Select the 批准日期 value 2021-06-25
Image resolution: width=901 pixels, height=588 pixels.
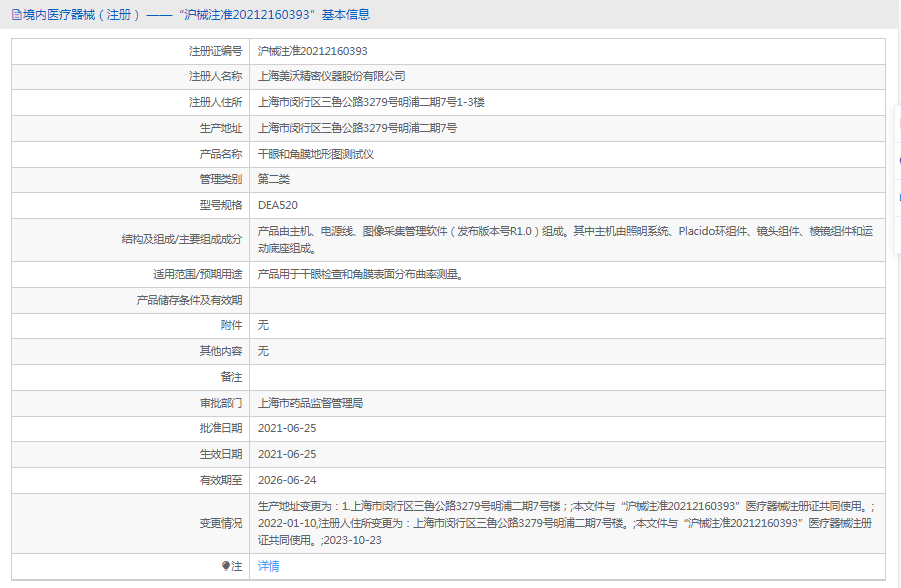(x=287, y=428)
